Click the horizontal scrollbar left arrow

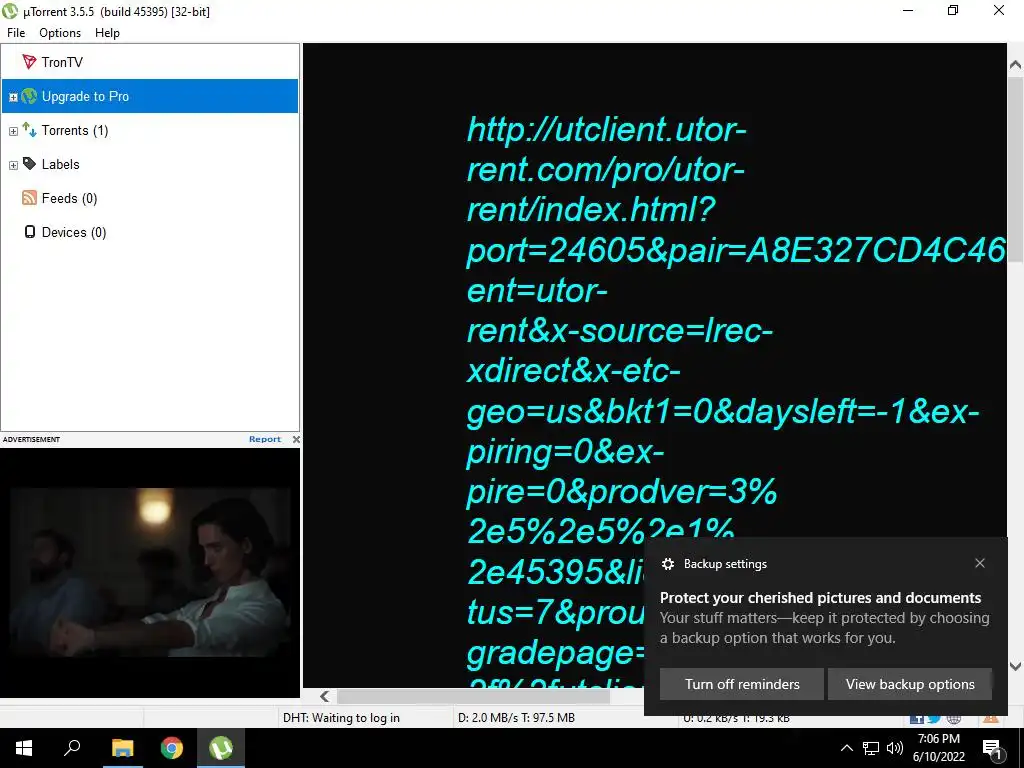(x=325, y=696)
